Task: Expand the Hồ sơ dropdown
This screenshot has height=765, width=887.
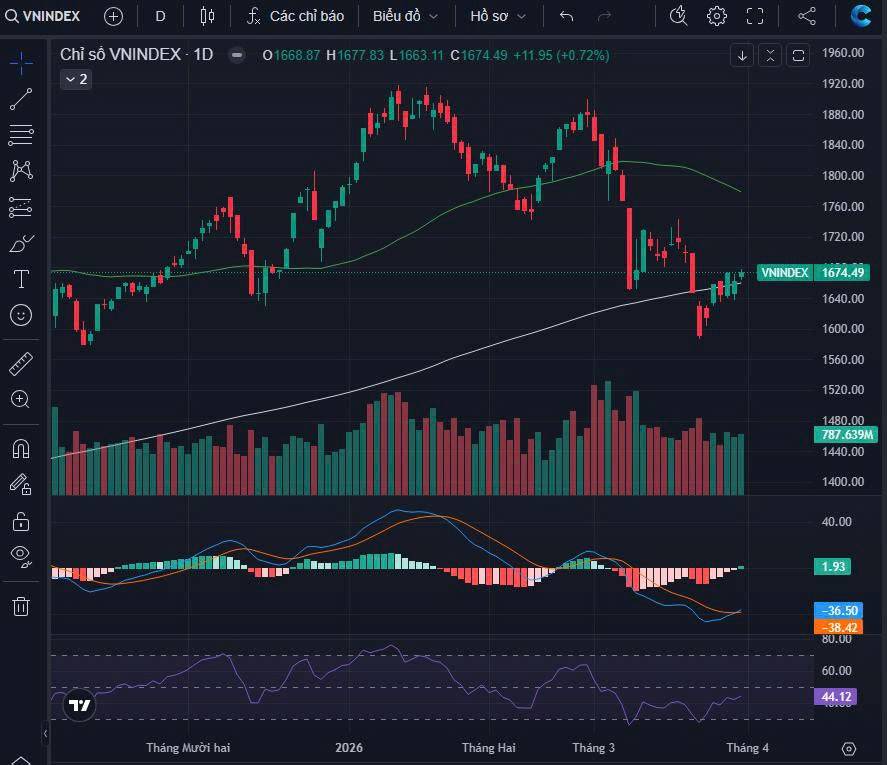Action: point(498,16)
